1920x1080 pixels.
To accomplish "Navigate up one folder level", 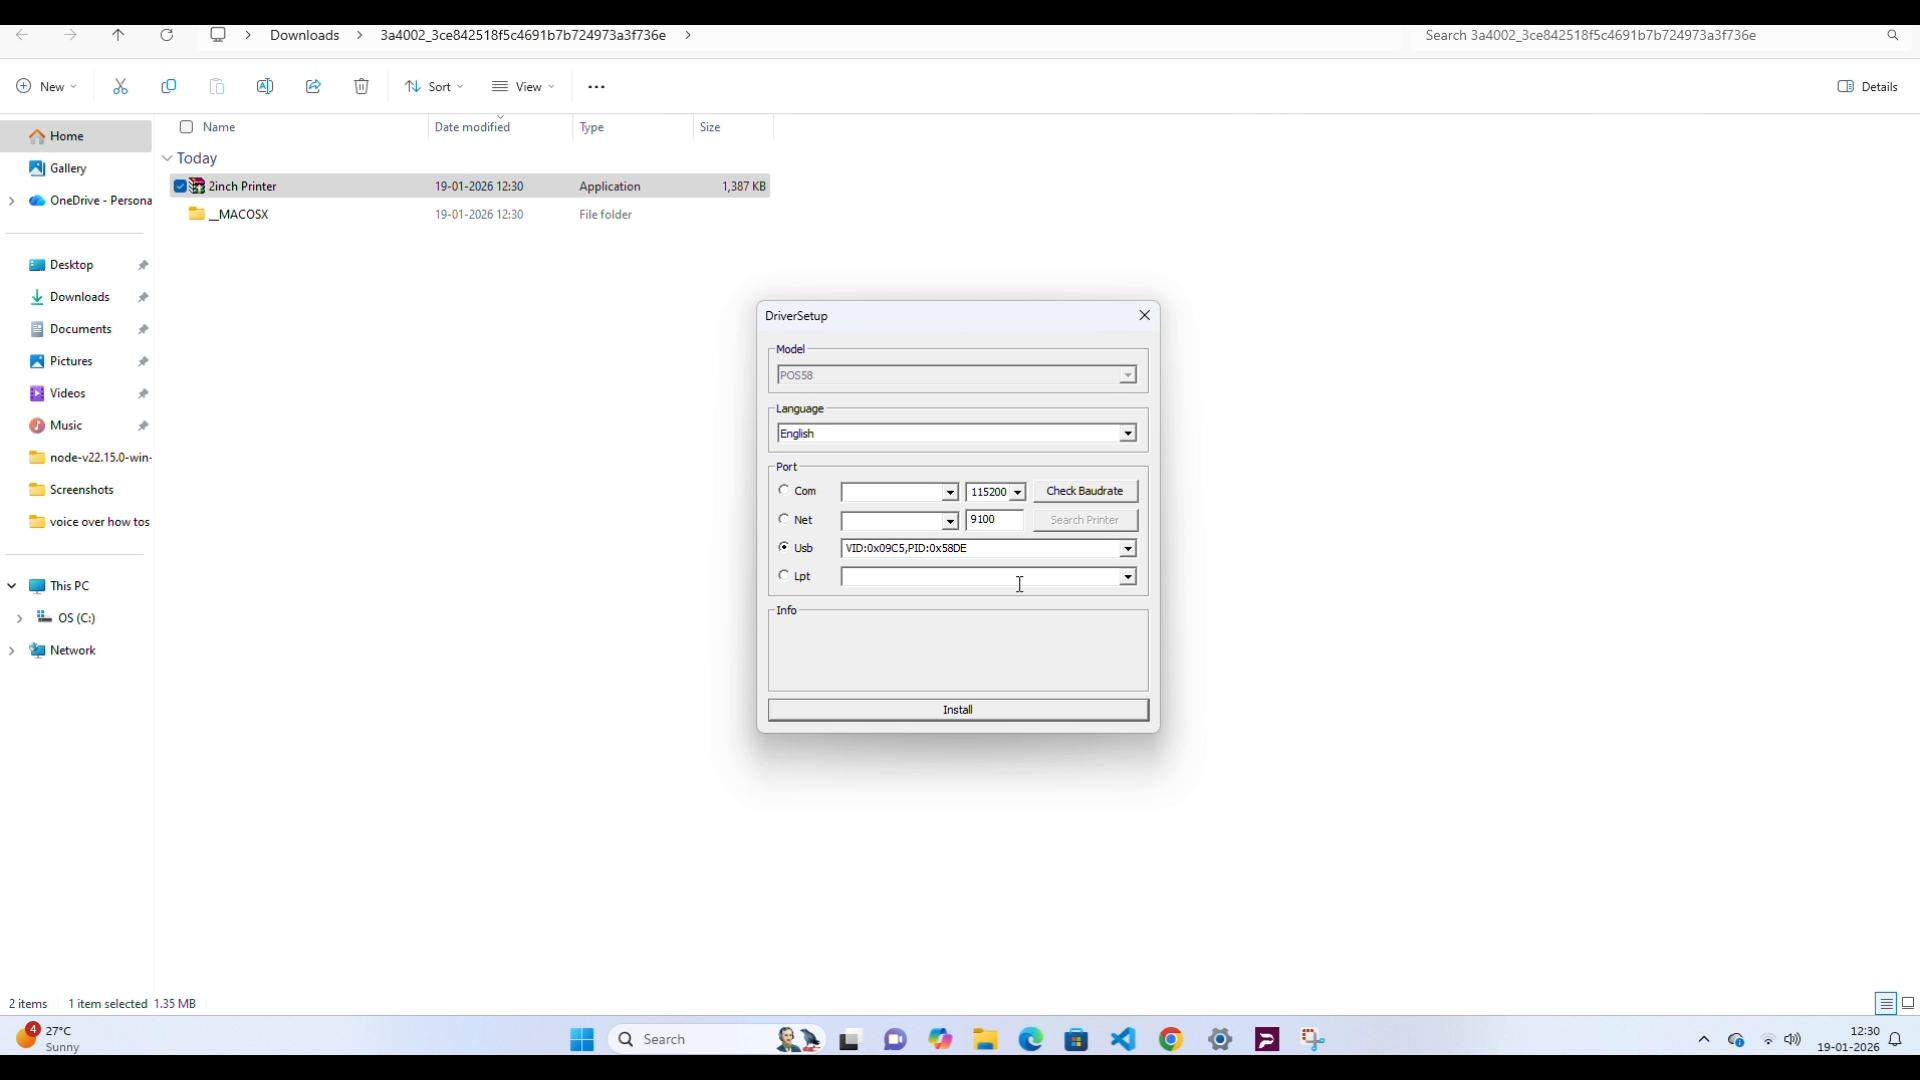I will (x=118, y=35).
